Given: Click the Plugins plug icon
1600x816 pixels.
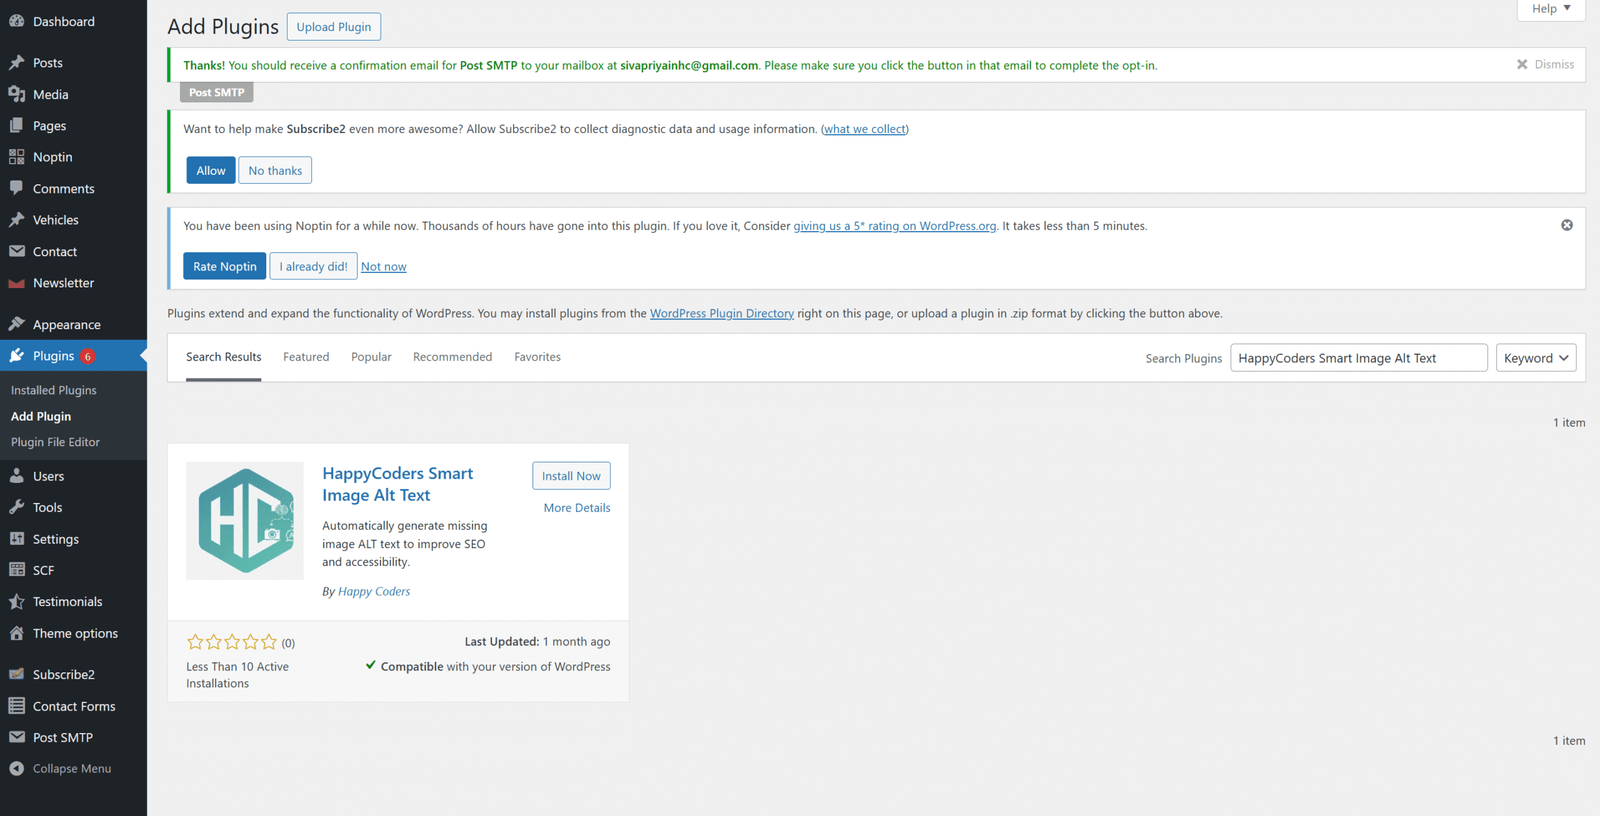Looking at the screenshot, I should (17, 356).
